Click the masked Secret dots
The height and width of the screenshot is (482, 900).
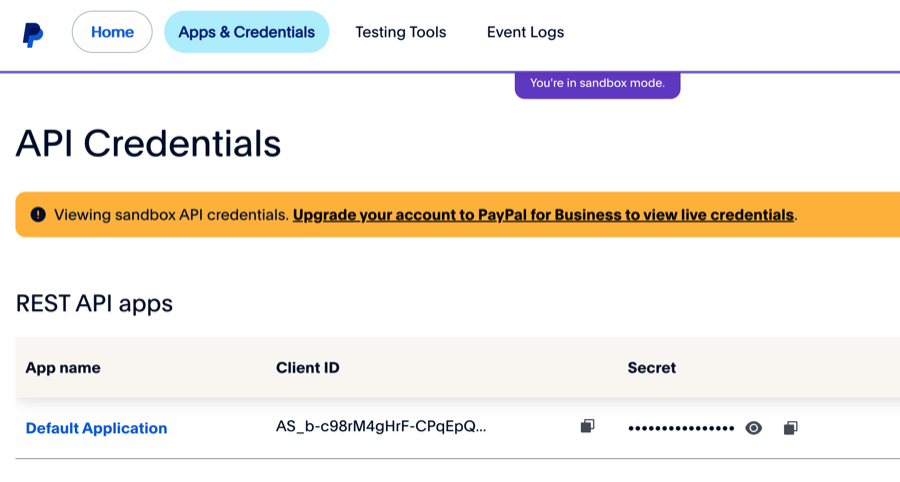(x=681, y=428)
